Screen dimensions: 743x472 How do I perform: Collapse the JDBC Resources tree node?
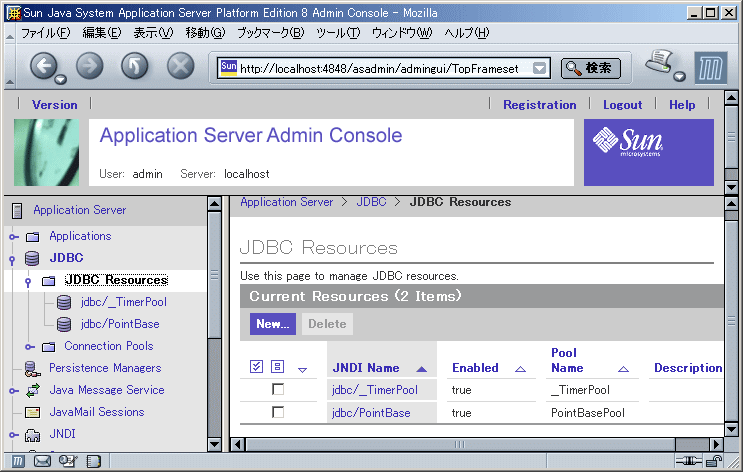pyautogui.click(x=28, y=282)
